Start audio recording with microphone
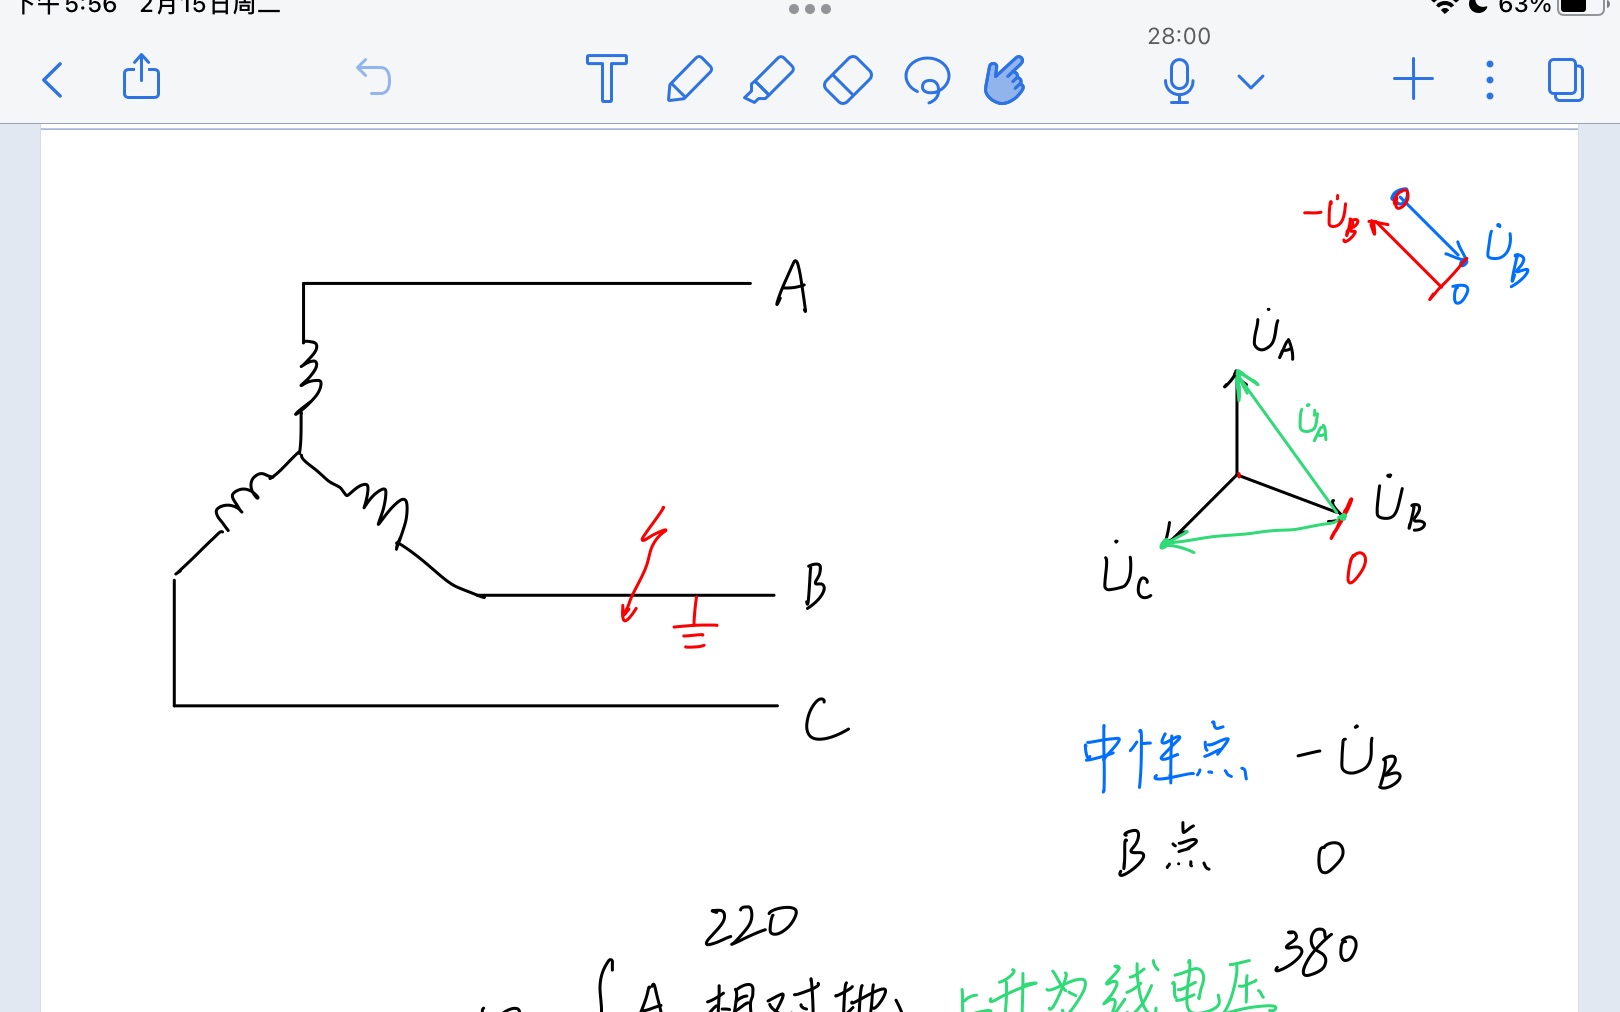This screenshot has height=1012, width=1620. click(1179, 81)
